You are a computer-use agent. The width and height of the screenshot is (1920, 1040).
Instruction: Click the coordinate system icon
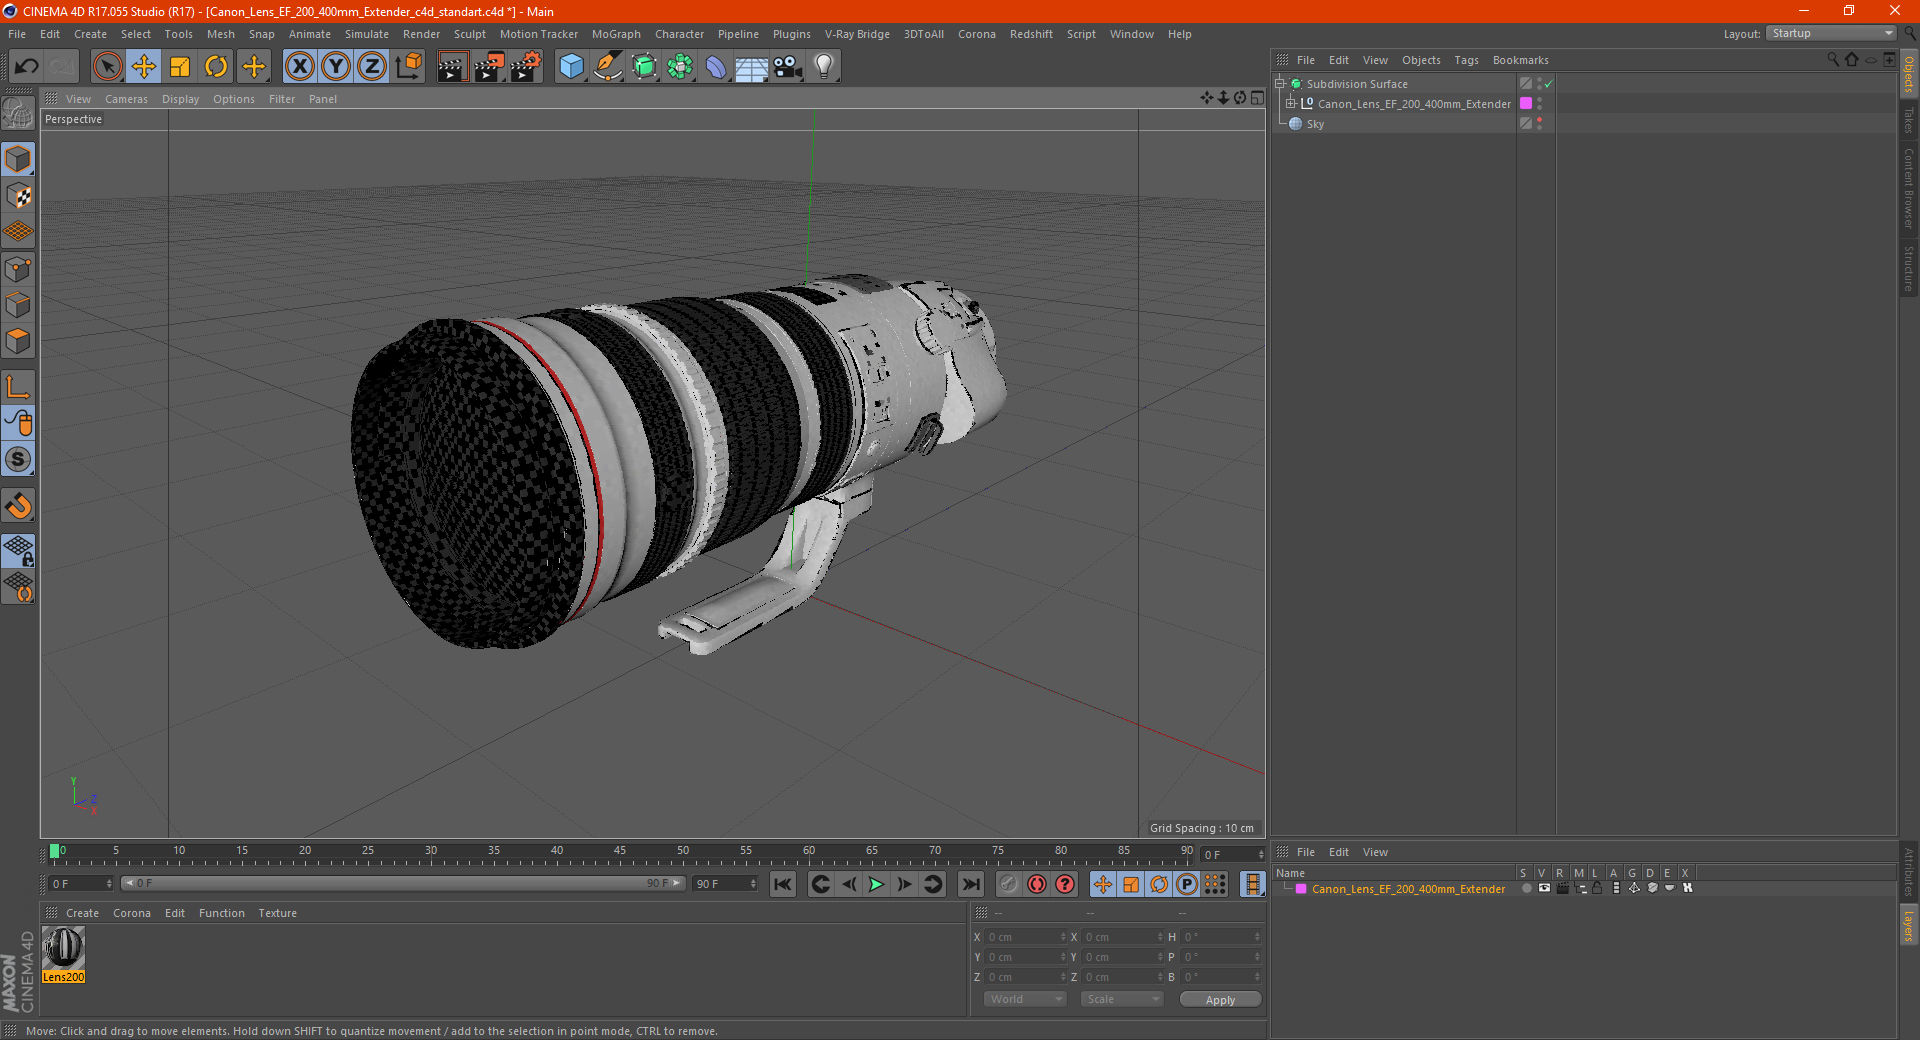pyautogui.click(x=408, y=67)
